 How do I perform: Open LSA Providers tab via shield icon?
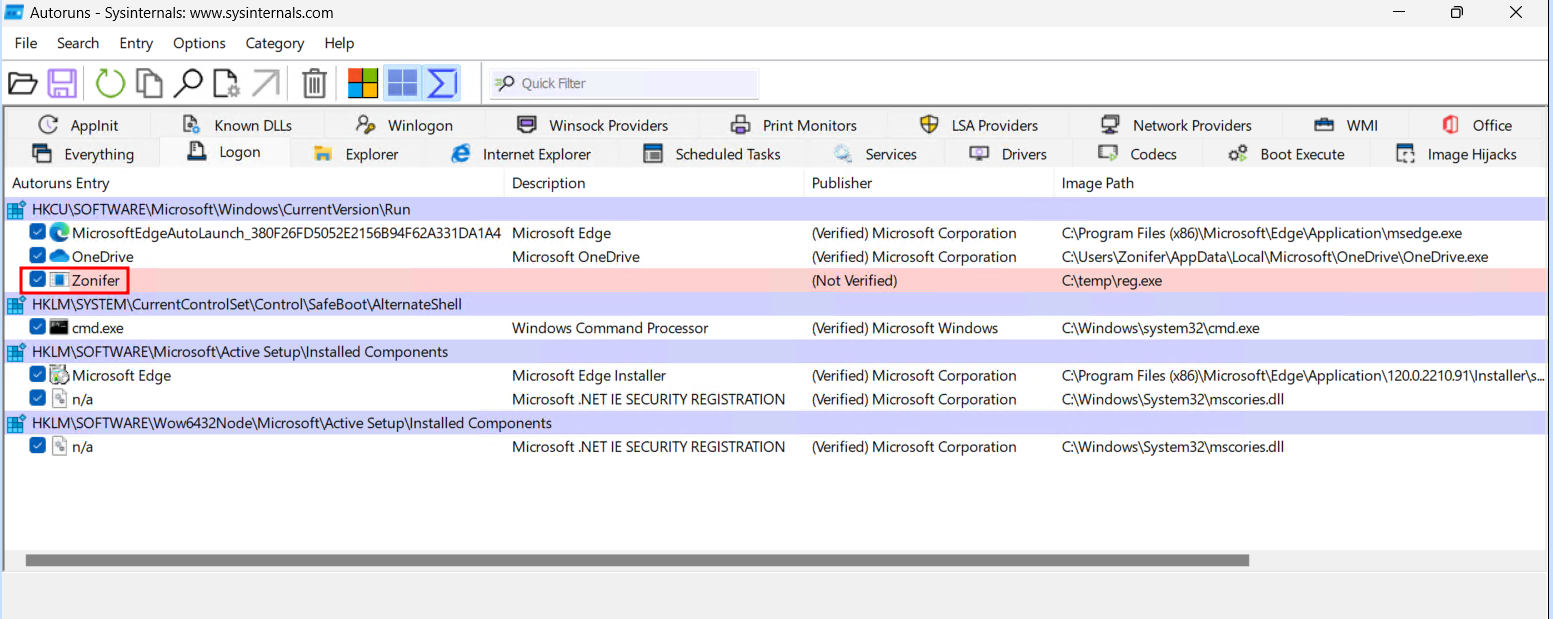point(929,125)
